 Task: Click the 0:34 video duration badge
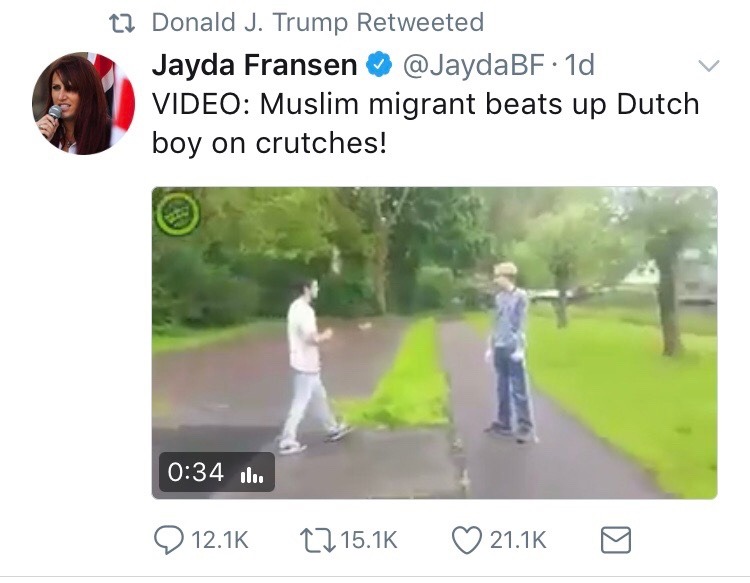(217, 472)
